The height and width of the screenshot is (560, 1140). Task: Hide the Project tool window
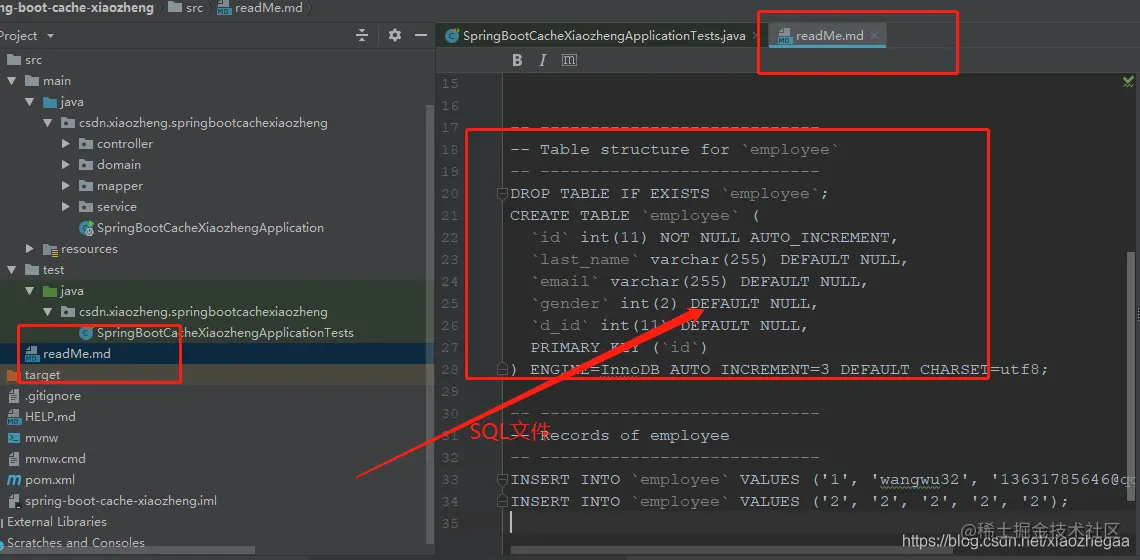420,35
